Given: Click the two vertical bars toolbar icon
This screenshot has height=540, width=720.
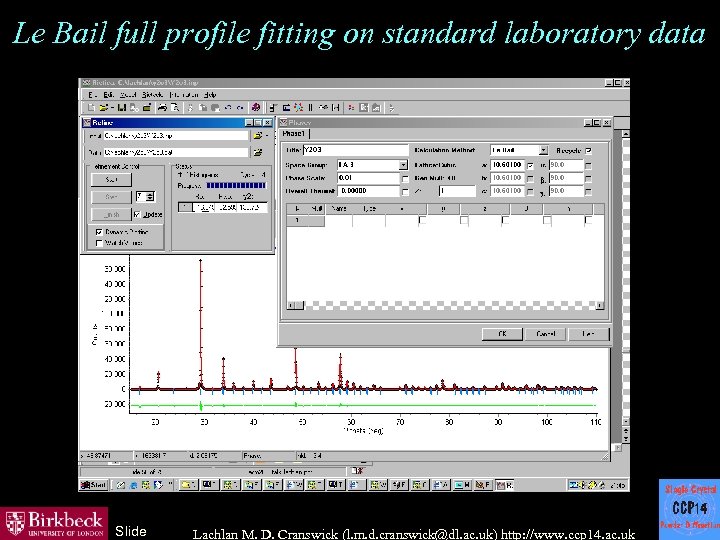Looking at the screenshot, I should click(x=310, y=107).
